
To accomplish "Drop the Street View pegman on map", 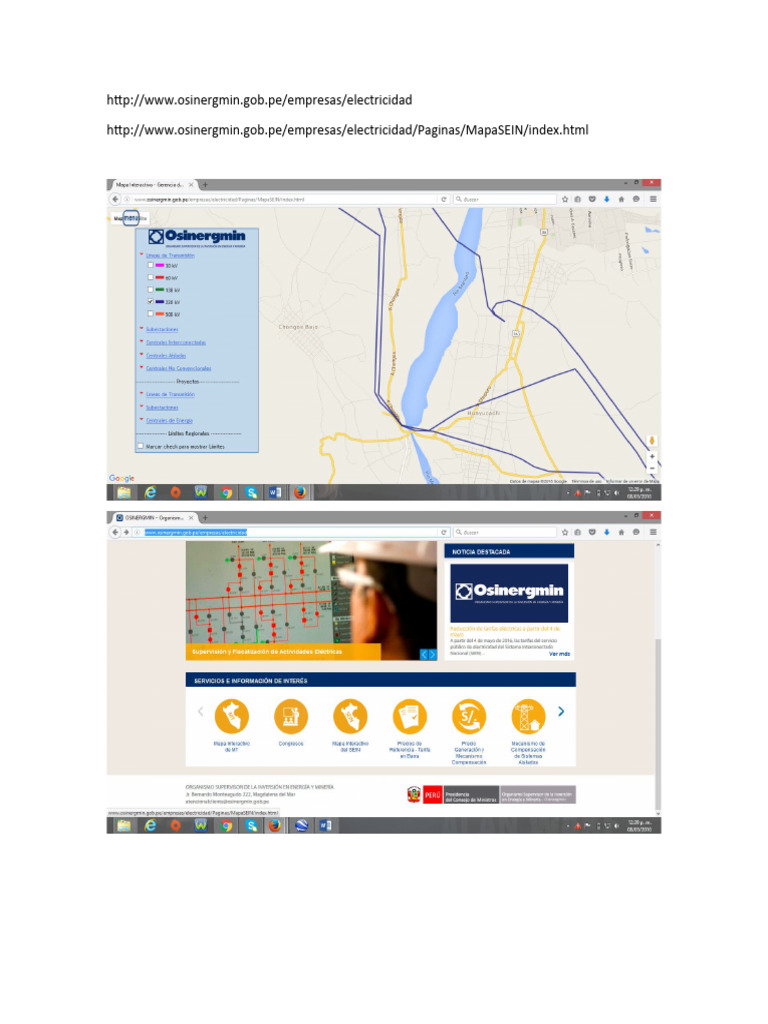I will (651, 441).
